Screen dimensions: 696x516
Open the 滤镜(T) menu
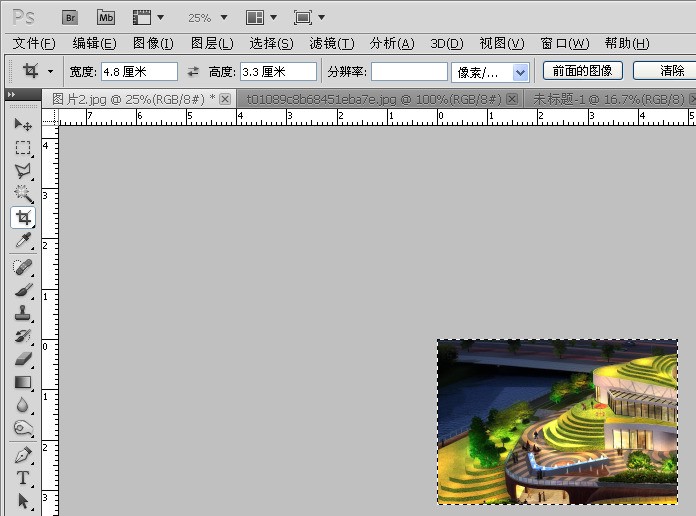tap(332, 44)
